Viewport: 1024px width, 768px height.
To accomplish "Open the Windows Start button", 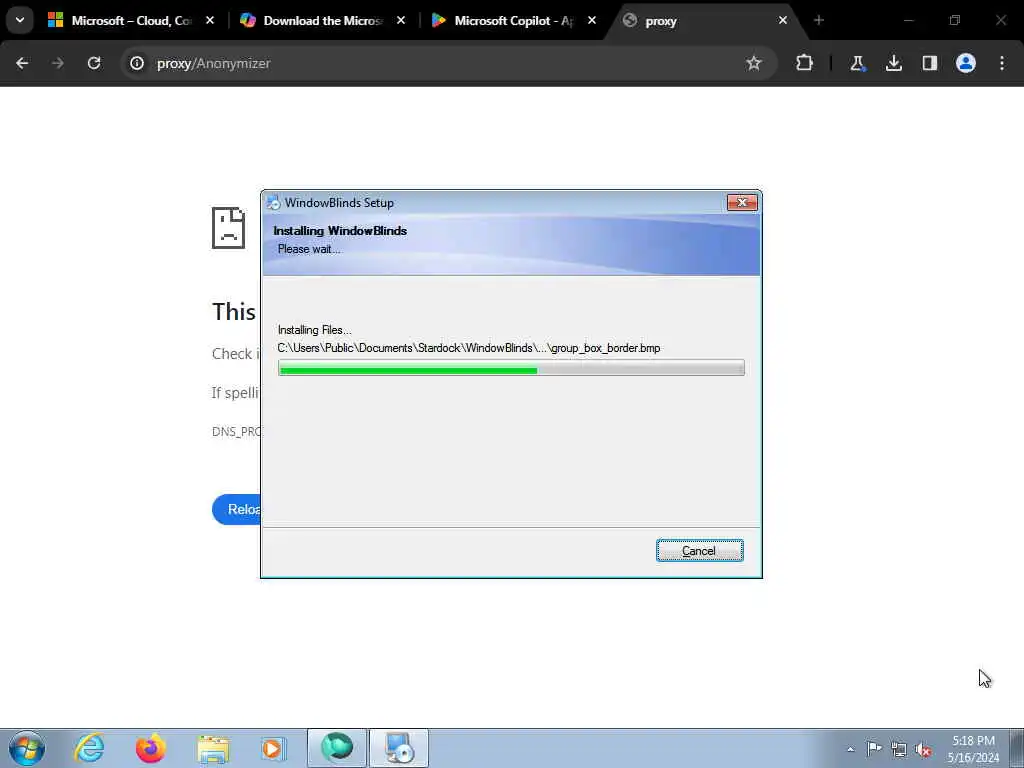I will click(x=27, y=748).
